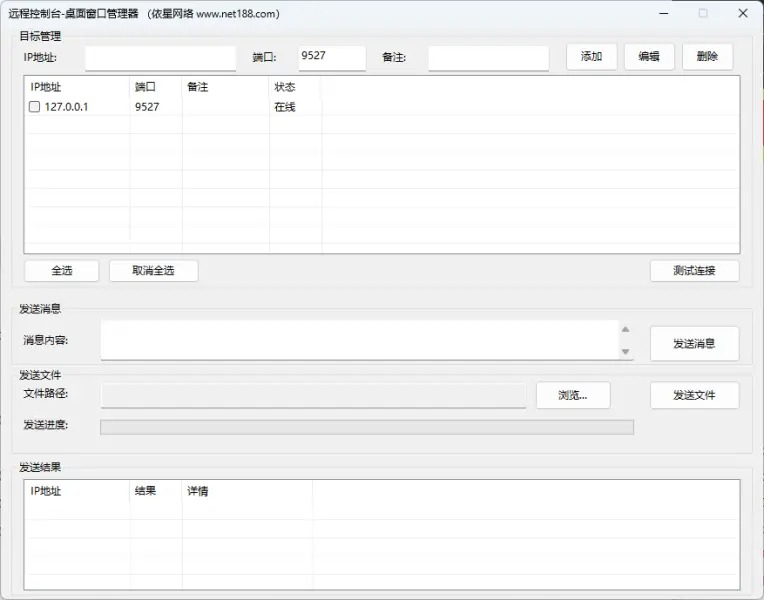764x600 pixels.
Task: Click the 端口 port field showing 9527
Action: click(x=332, y=58)
